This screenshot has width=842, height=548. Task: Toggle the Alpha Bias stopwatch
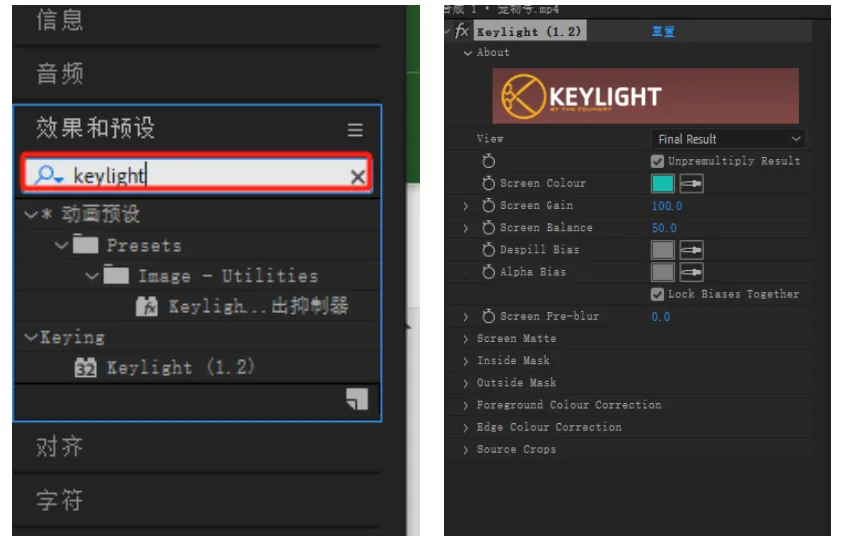(x=488, y=272)
